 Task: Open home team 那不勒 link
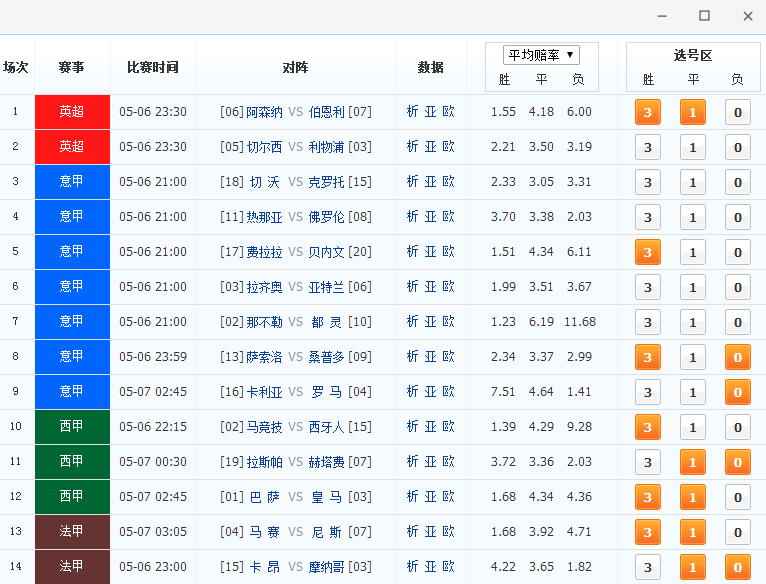264,322
